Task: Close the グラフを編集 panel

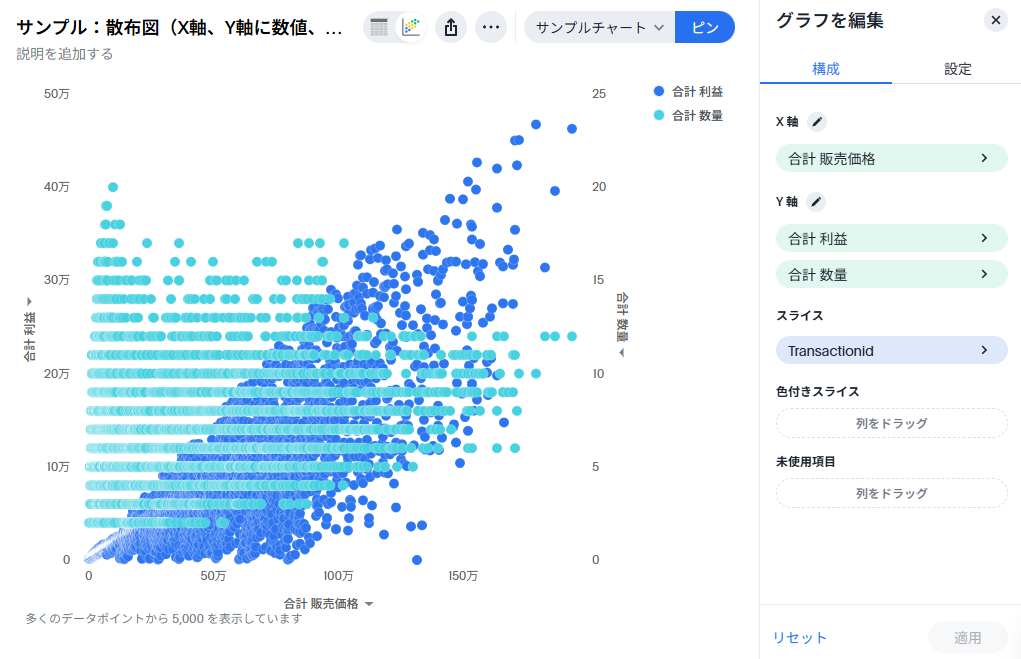Action: tap(995, 20)
